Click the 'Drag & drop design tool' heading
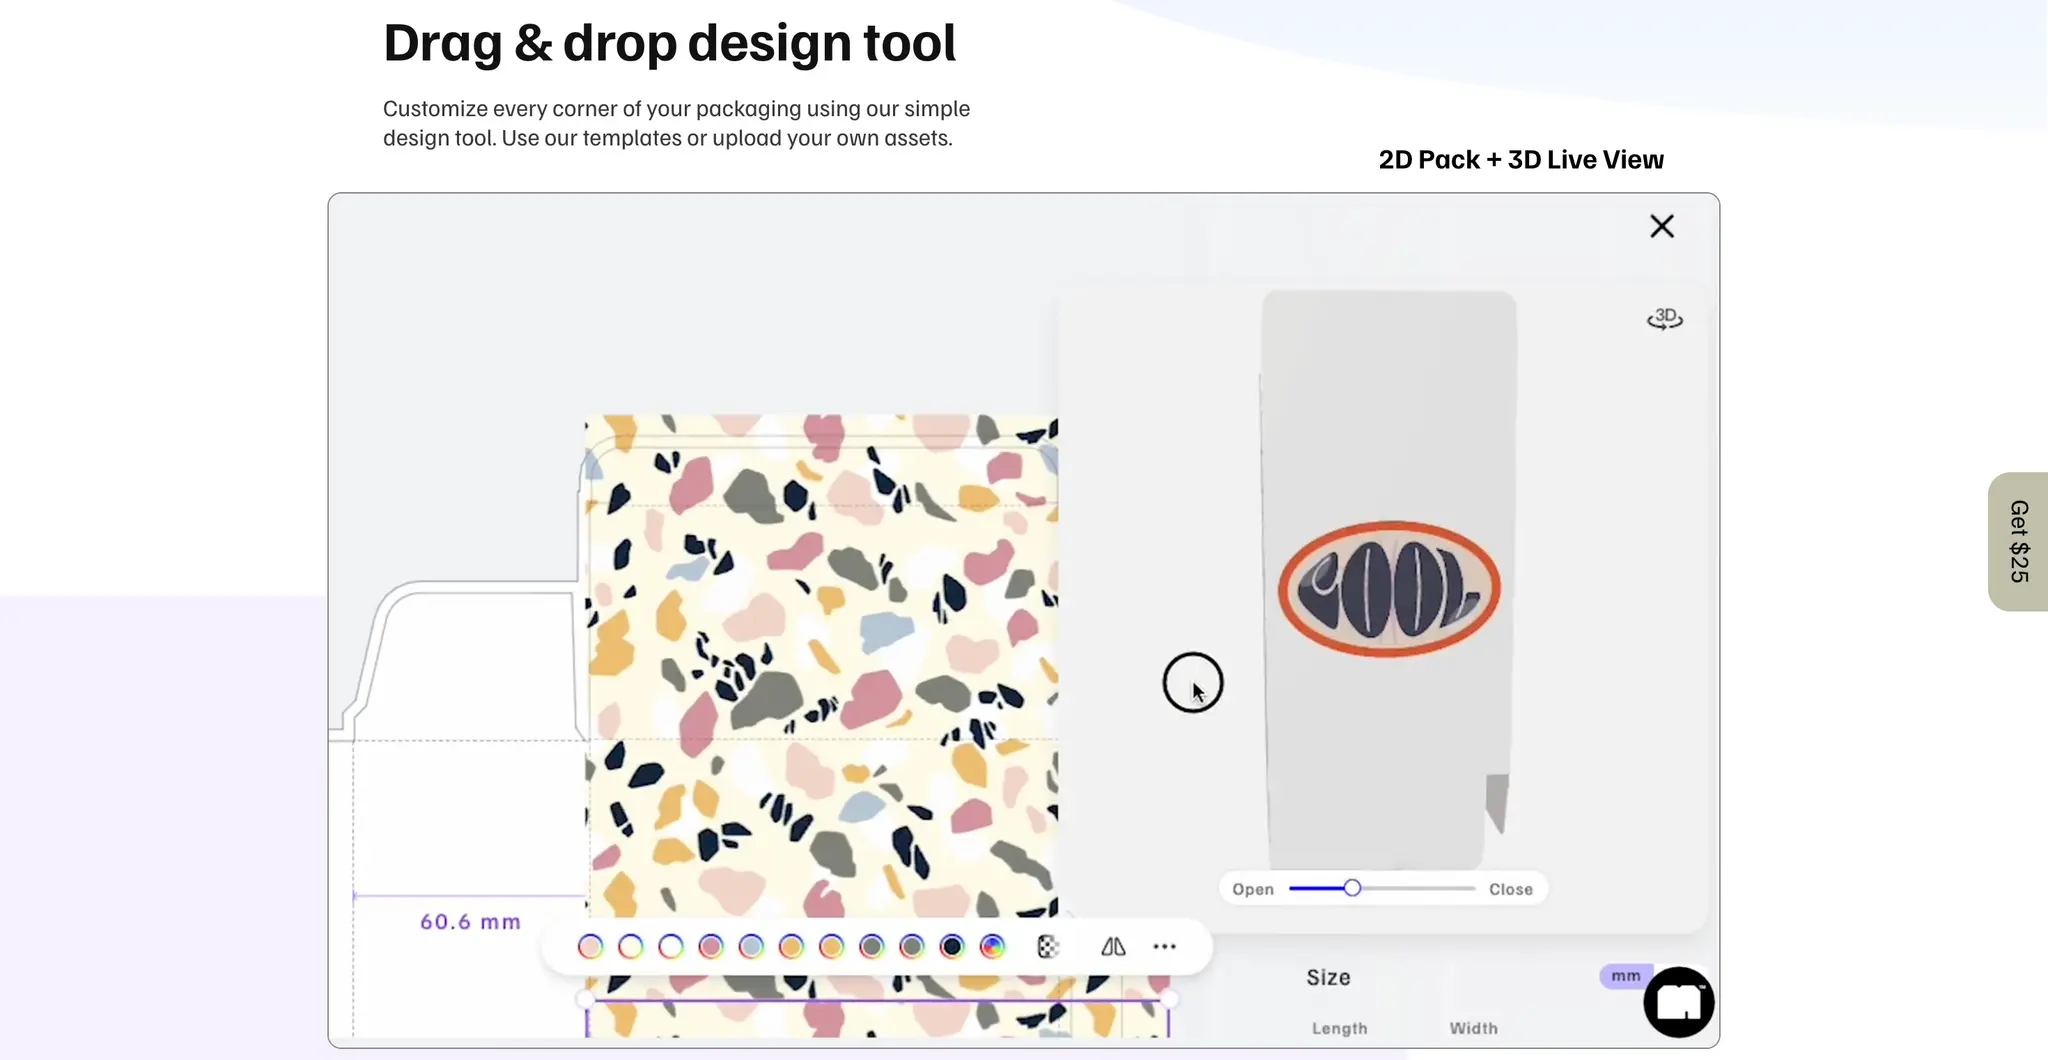The width and height of the screenshot is (2048, 1060). pos(669,43)
